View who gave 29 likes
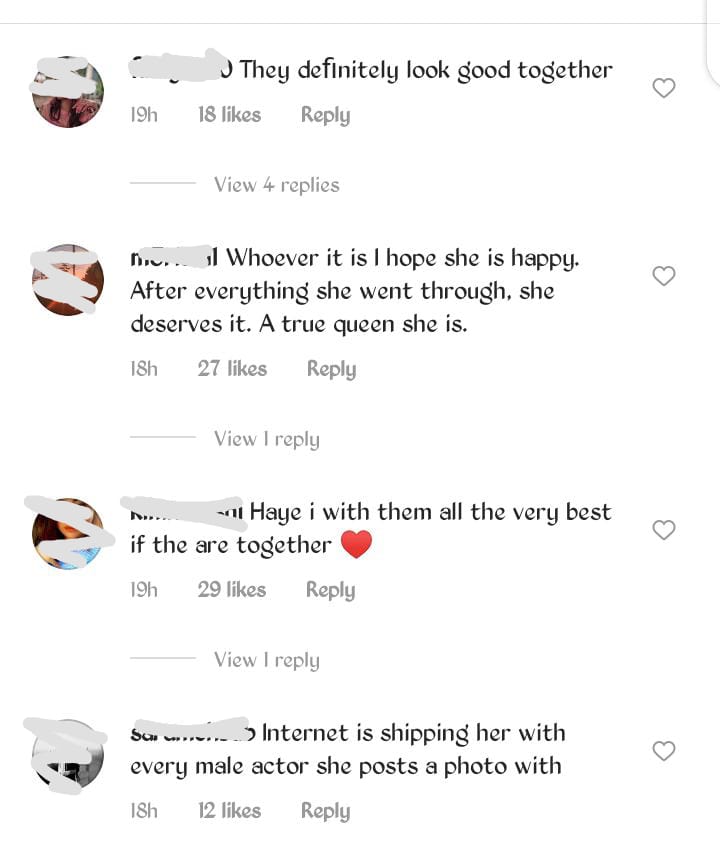 coord(231,590)
